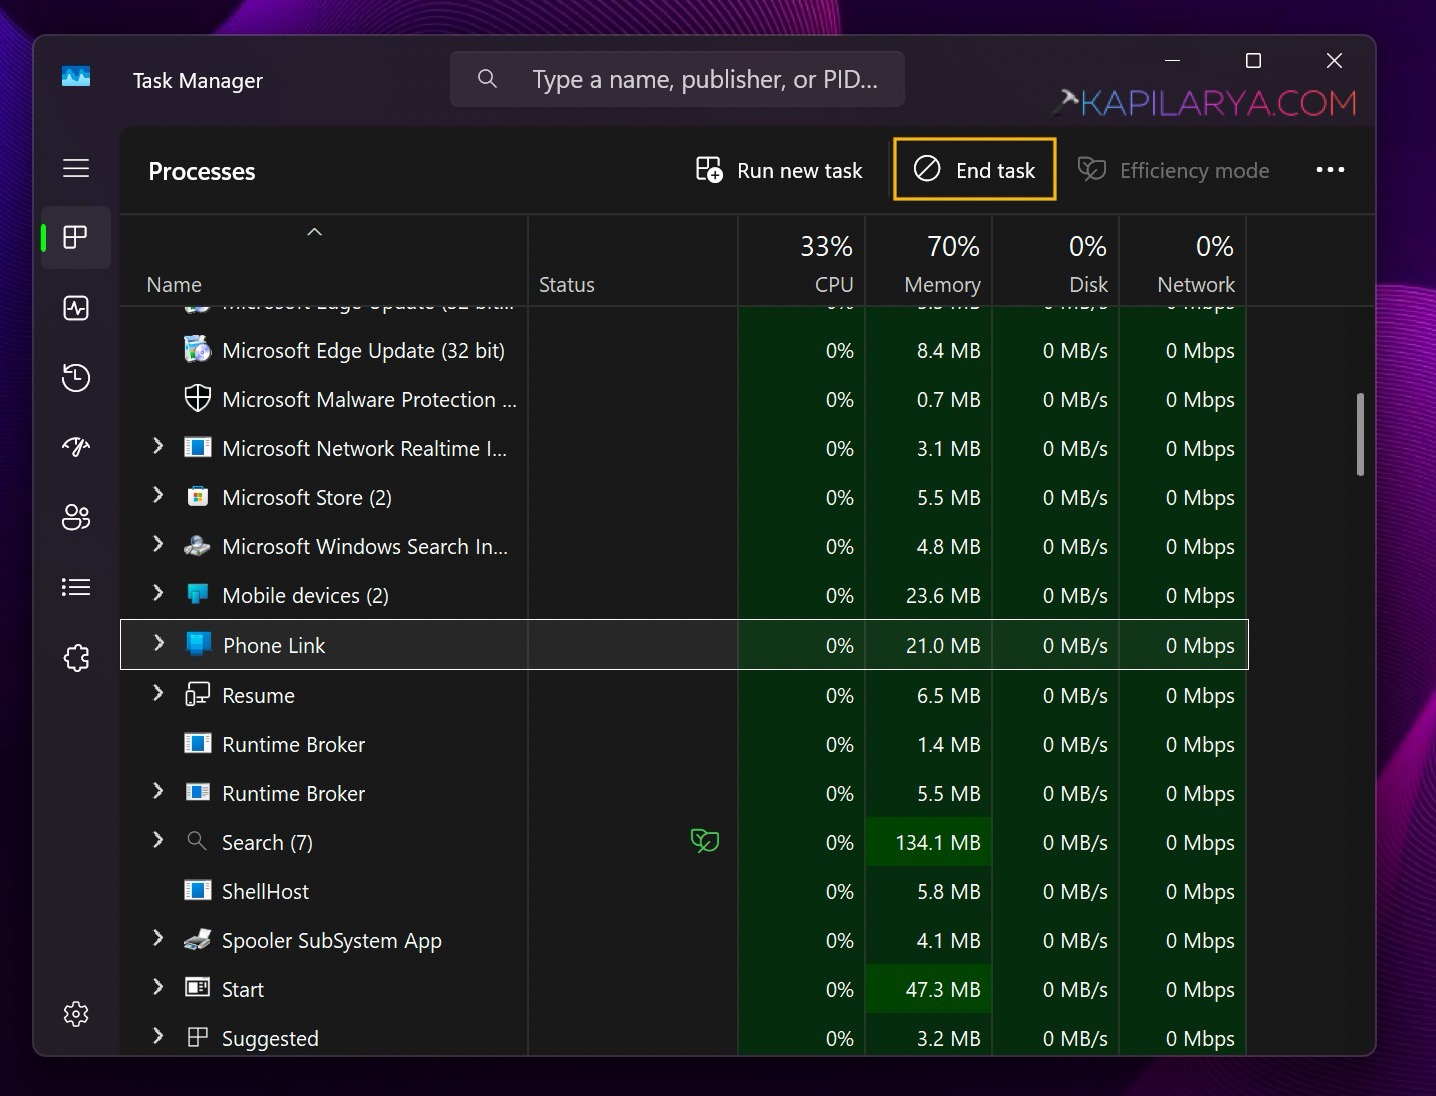1436x1096 pixels.
Task: Open Task Manager settings gear
Action: pos(76,1014)
